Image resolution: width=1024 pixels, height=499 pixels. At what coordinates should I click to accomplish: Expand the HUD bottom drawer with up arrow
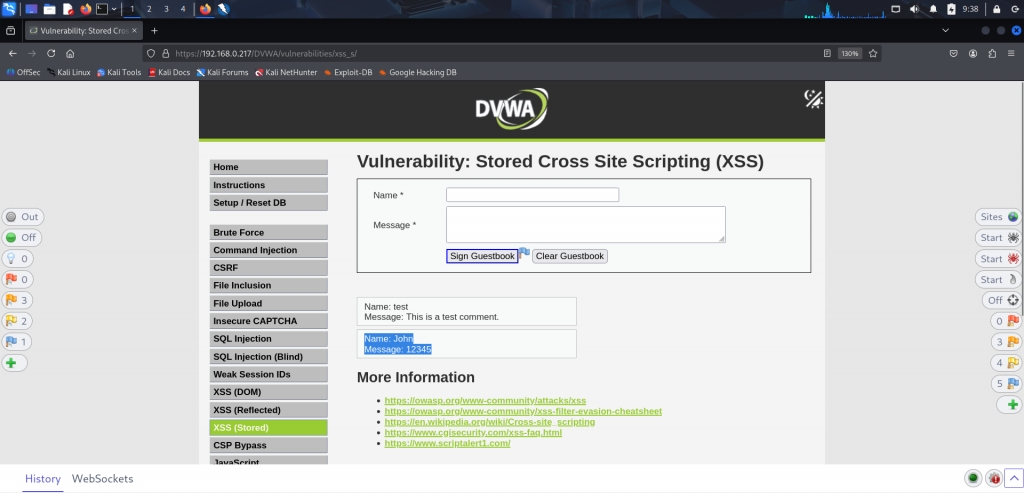coord(1014,478)
